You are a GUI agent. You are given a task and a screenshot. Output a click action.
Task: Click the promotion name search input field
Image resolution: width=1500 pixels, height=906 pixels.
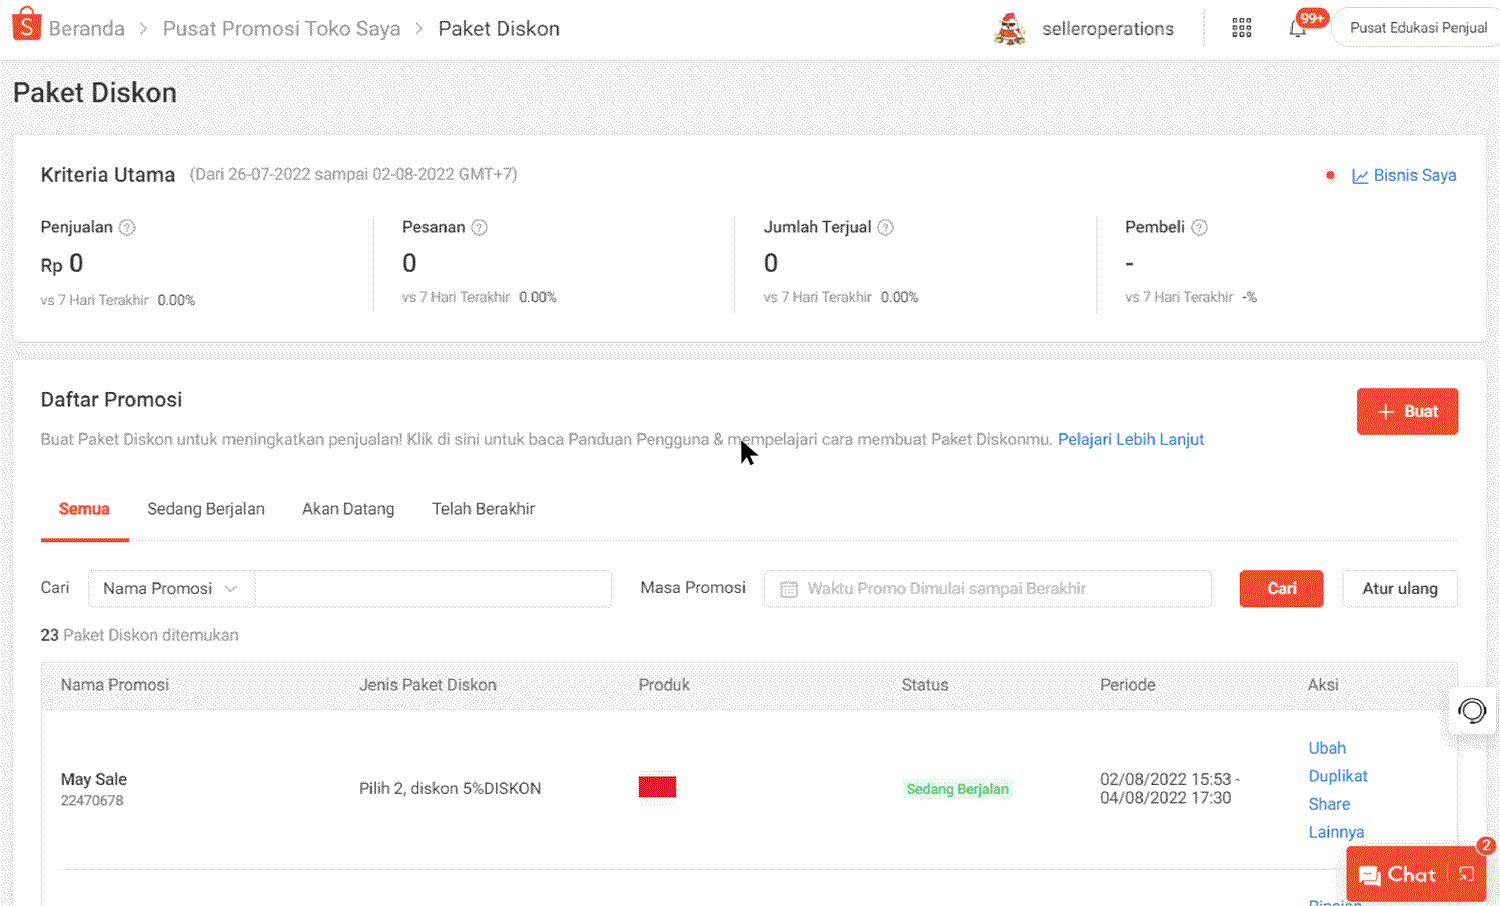pyautogui.click(x=432, y=589)
